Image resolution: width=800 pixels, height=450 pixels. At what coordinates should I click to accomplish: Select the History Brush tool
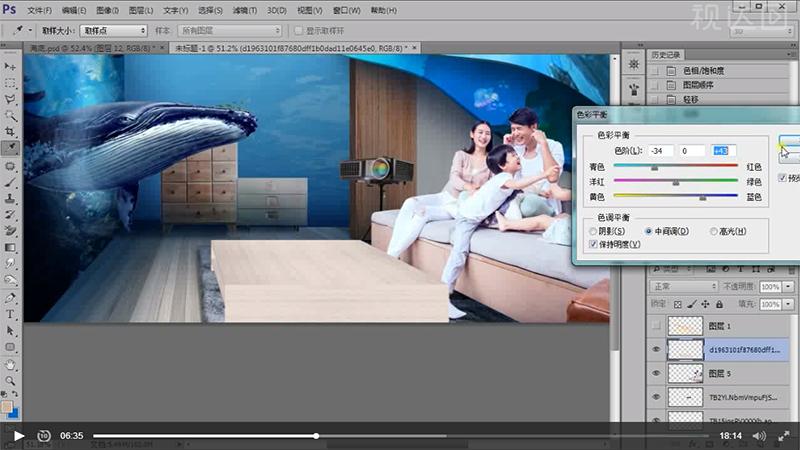coord(10,215)
